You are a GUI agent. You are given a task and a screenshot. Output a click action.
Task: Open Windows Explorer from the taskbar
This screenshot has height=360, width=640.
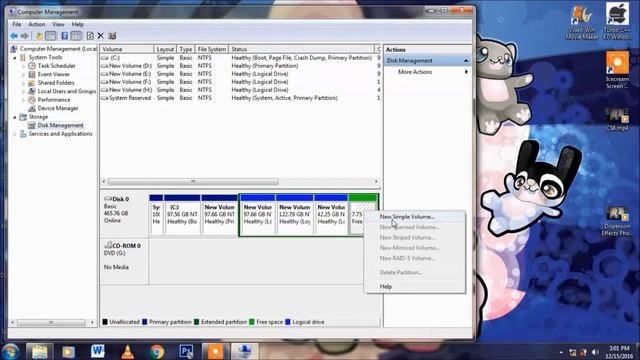tap(40, 351)
